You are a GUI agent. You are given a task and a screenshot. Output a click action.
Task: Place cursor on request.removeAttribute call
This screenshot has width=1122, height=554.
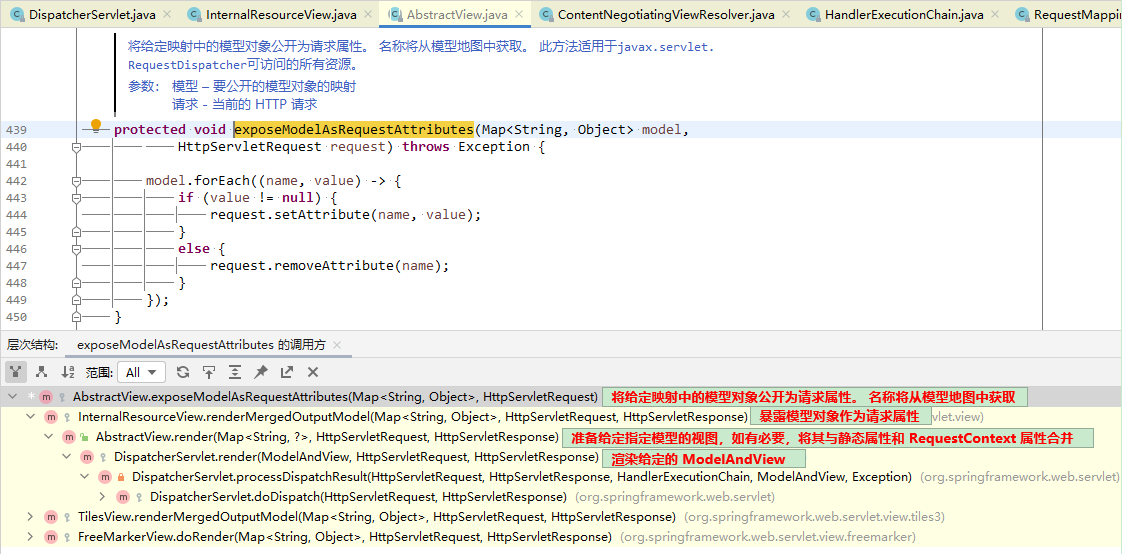click(x=329, y=266)
